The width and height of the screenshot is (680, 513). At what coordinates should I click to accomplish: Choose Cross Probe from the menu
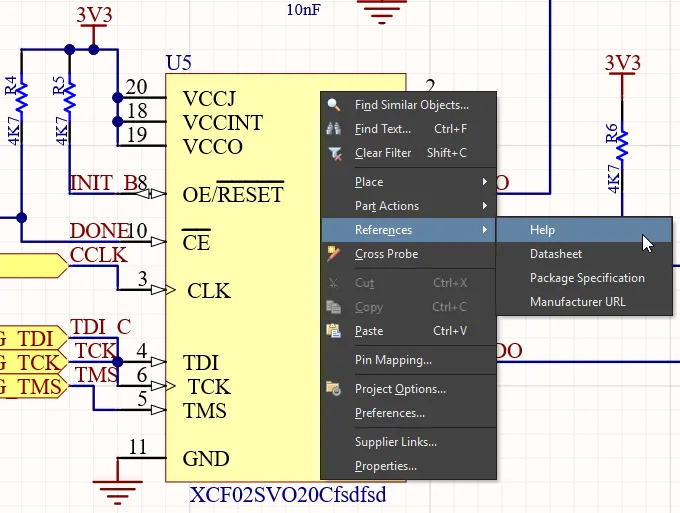point(409,254)
